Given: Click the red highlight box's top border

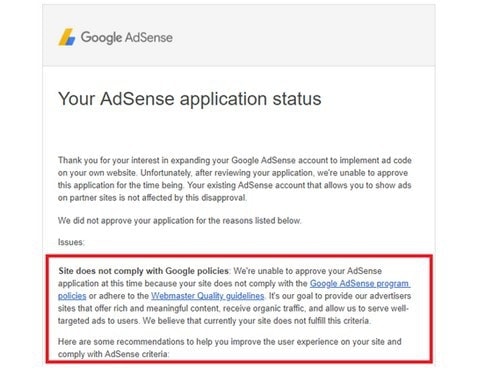Looking at the screenshot, I should pyautogui.click(x=239, y=256).
